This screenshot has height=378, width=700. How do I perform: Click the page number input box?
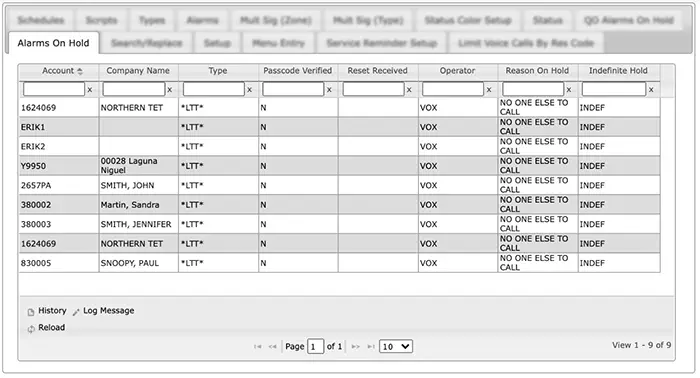(315, 347)
